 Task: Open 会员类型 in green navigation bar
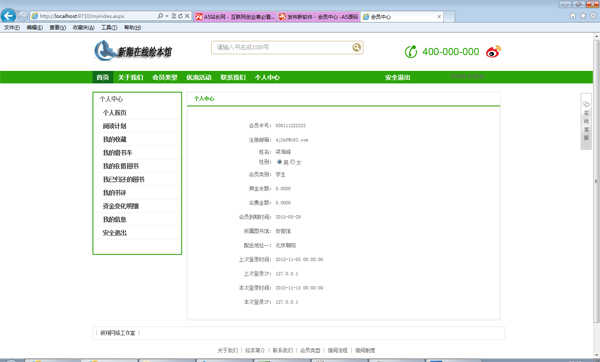click(x=165, y=77)
